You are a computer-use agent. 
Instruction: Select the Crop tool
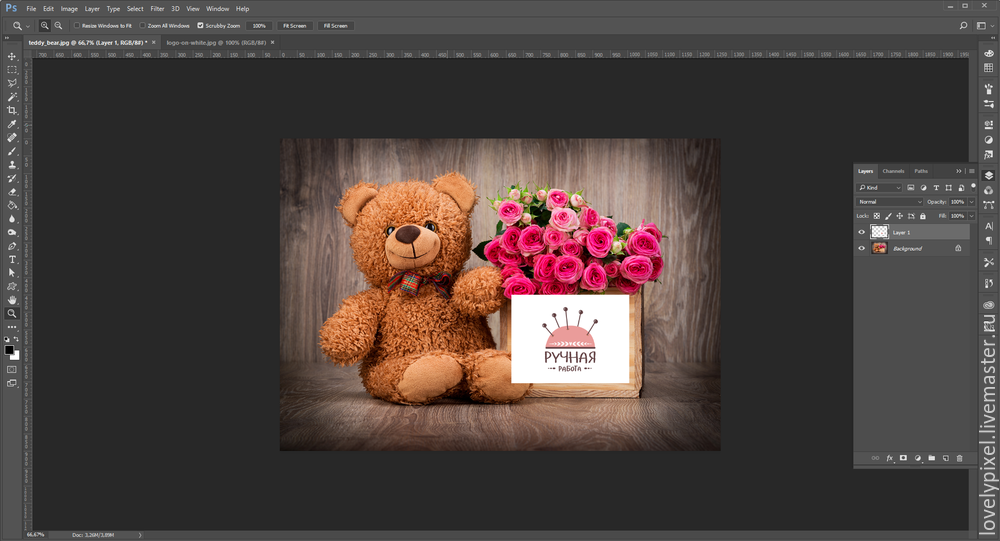(12, 110)
